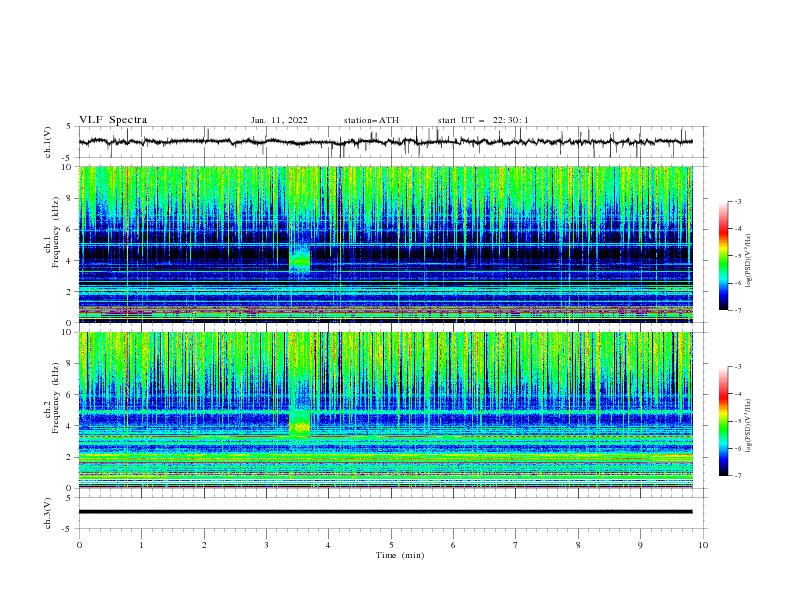Click the "VLF Spectra" title text
Viewport: 792px width, 612px height.
tap(113, 120)
